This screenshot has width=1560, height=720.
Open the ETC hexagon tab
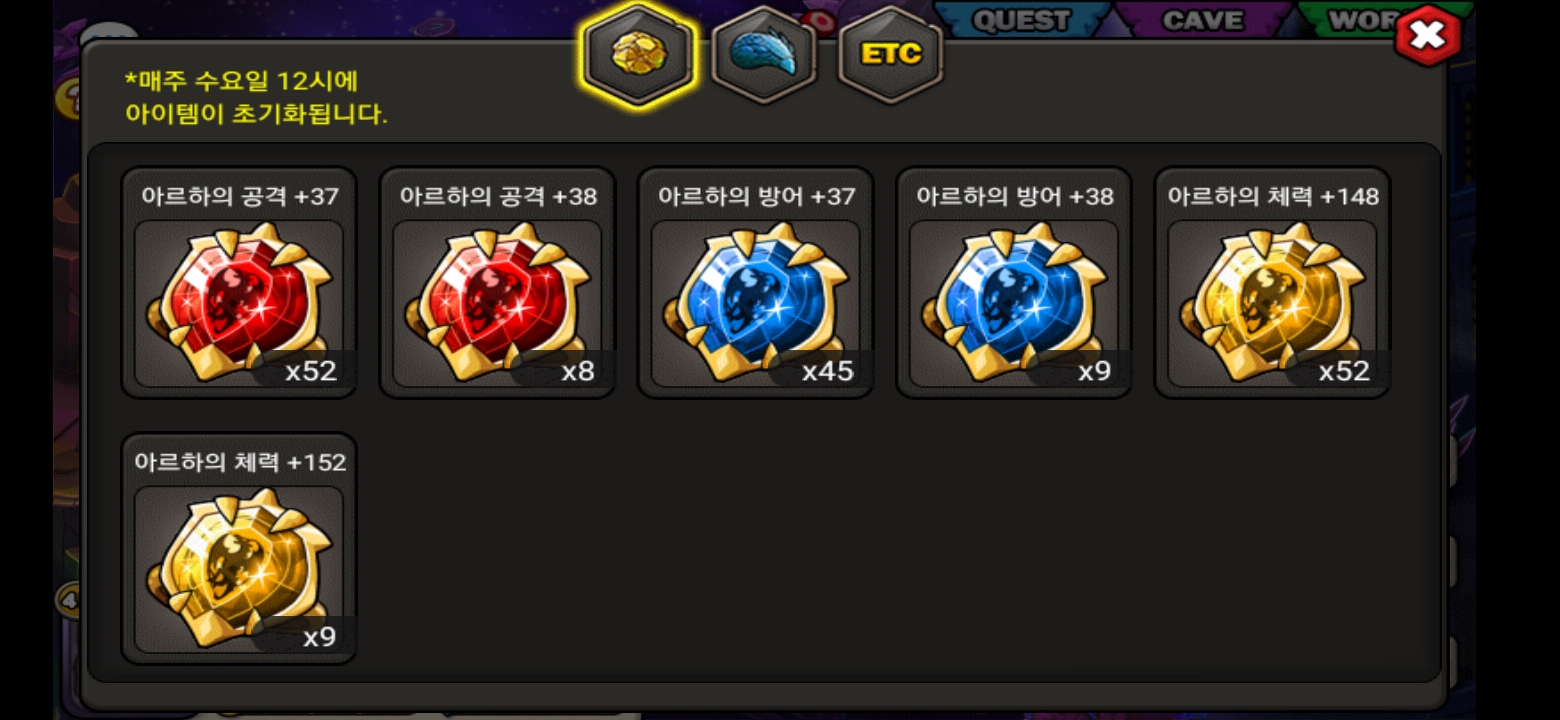pyautogui.click(x=890, y=54)
